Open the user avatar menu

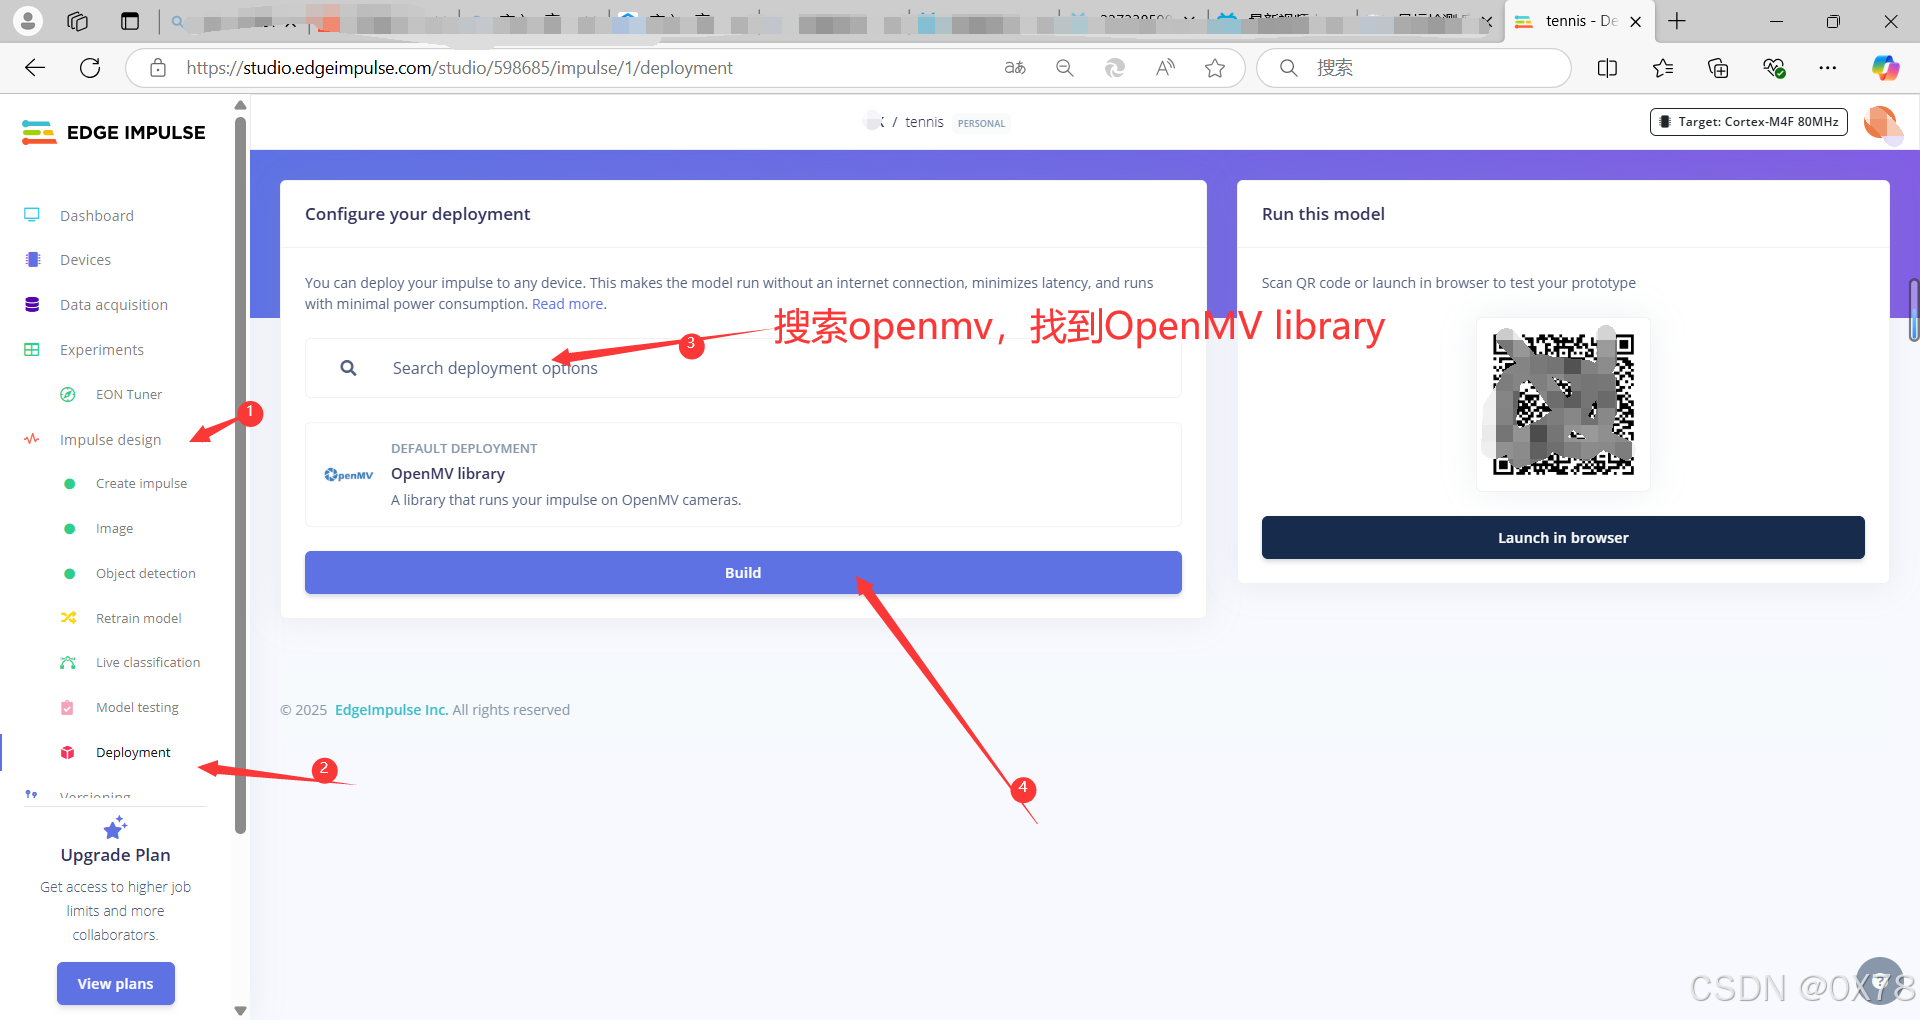pos(1883,123)
